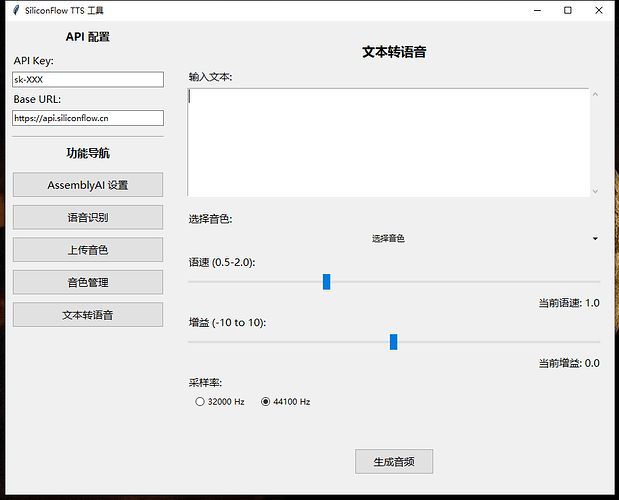This screenshot has height=500, width=619.
Task: Switch to 文本转语音 from the sidebar
Action: point(88,315)
